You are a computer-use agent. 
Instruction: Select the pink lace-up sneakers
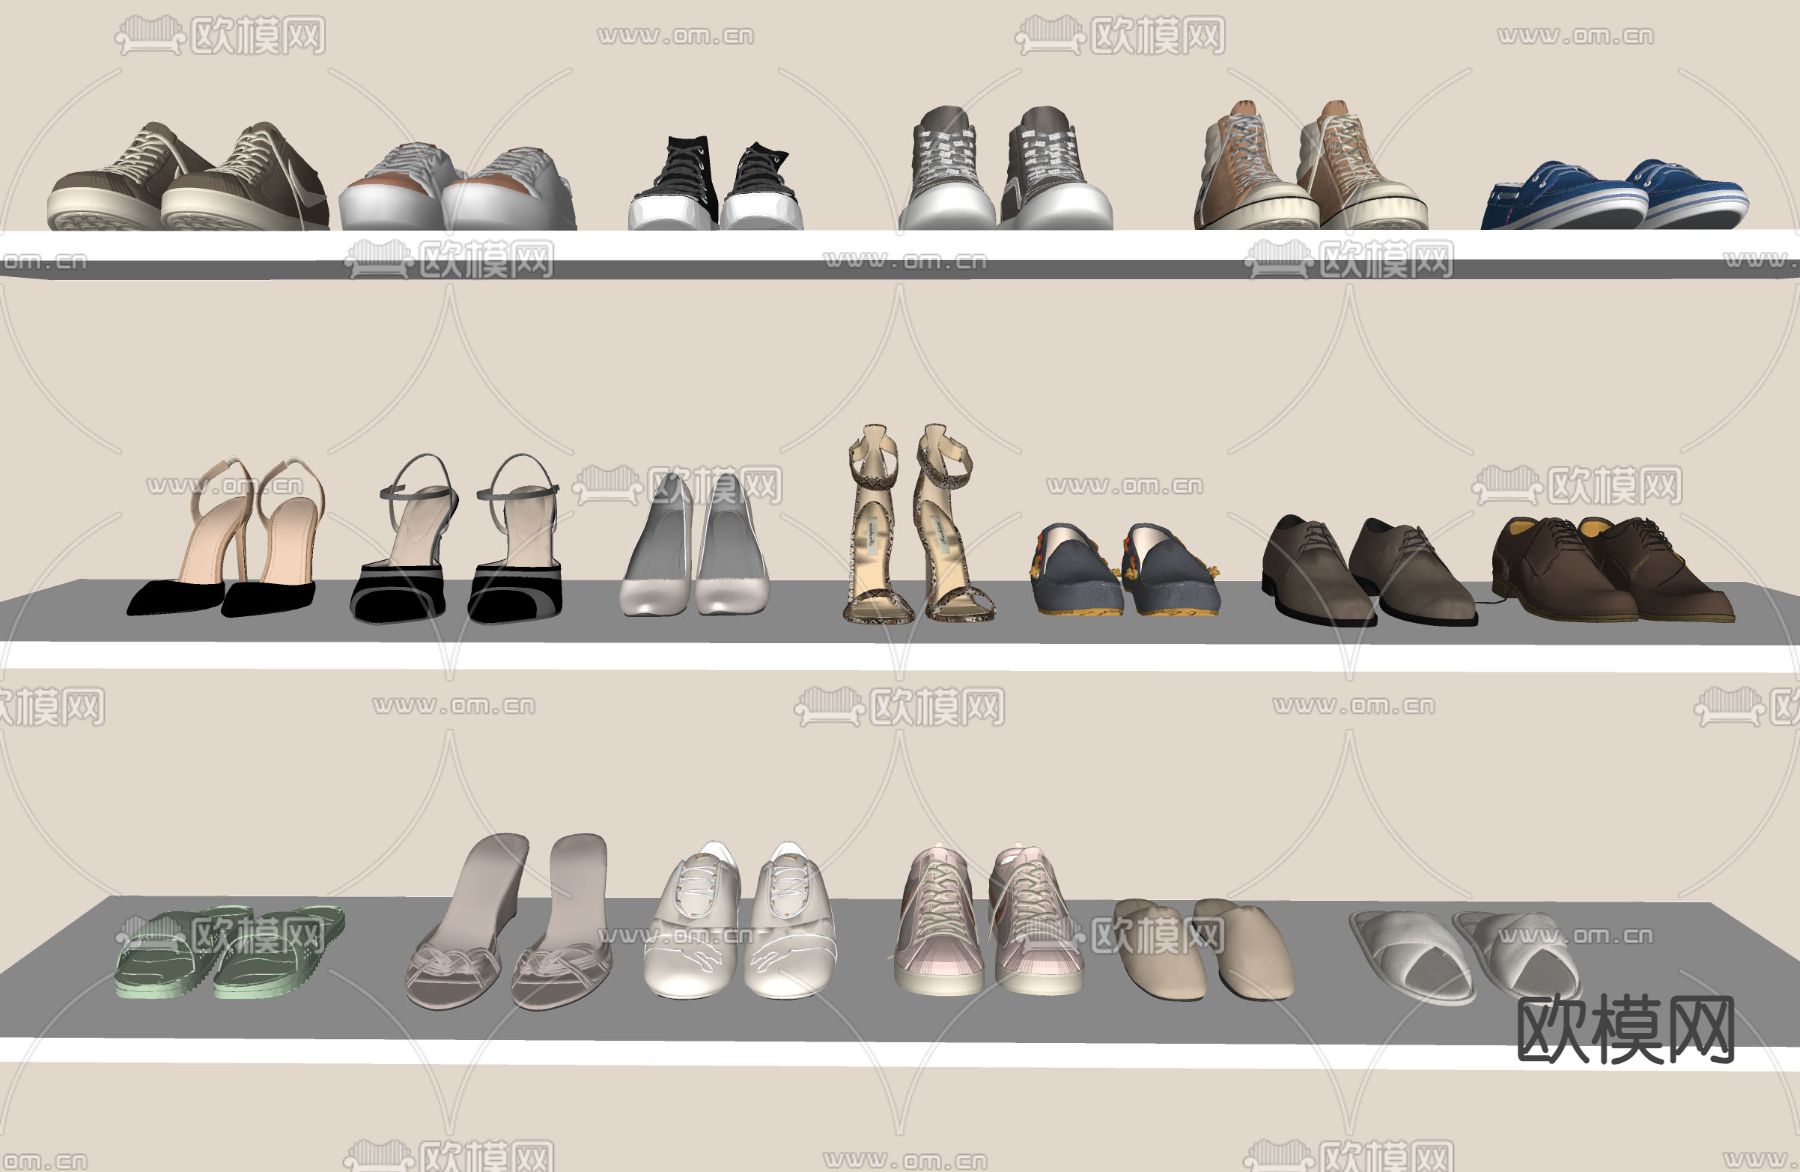pyautogui.click(x=987, y=920)
